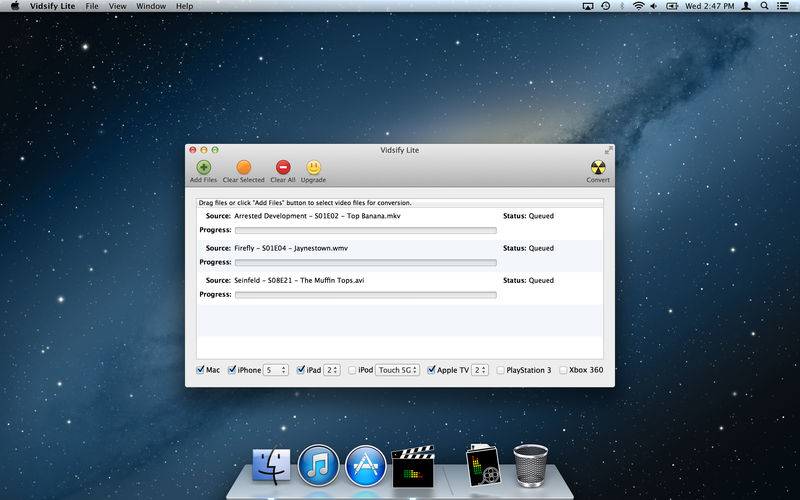
Task: Click the smiley Upgrade icon
Action: pos(313,167)
